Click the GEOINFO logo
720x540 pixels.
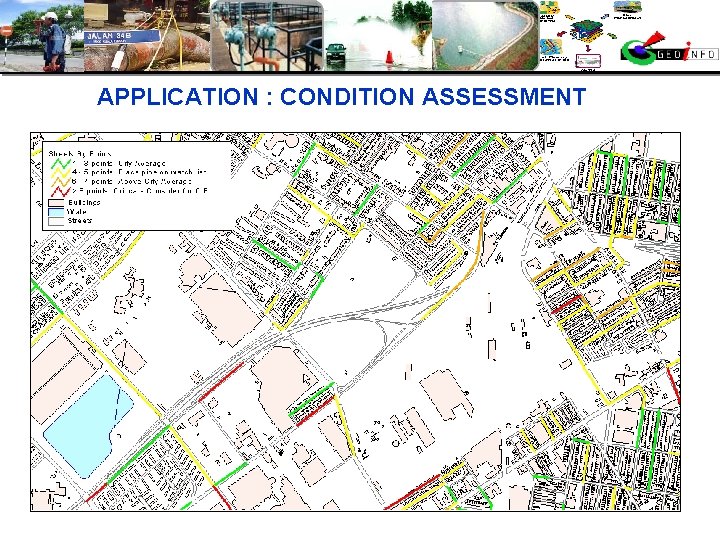[669, 49]
